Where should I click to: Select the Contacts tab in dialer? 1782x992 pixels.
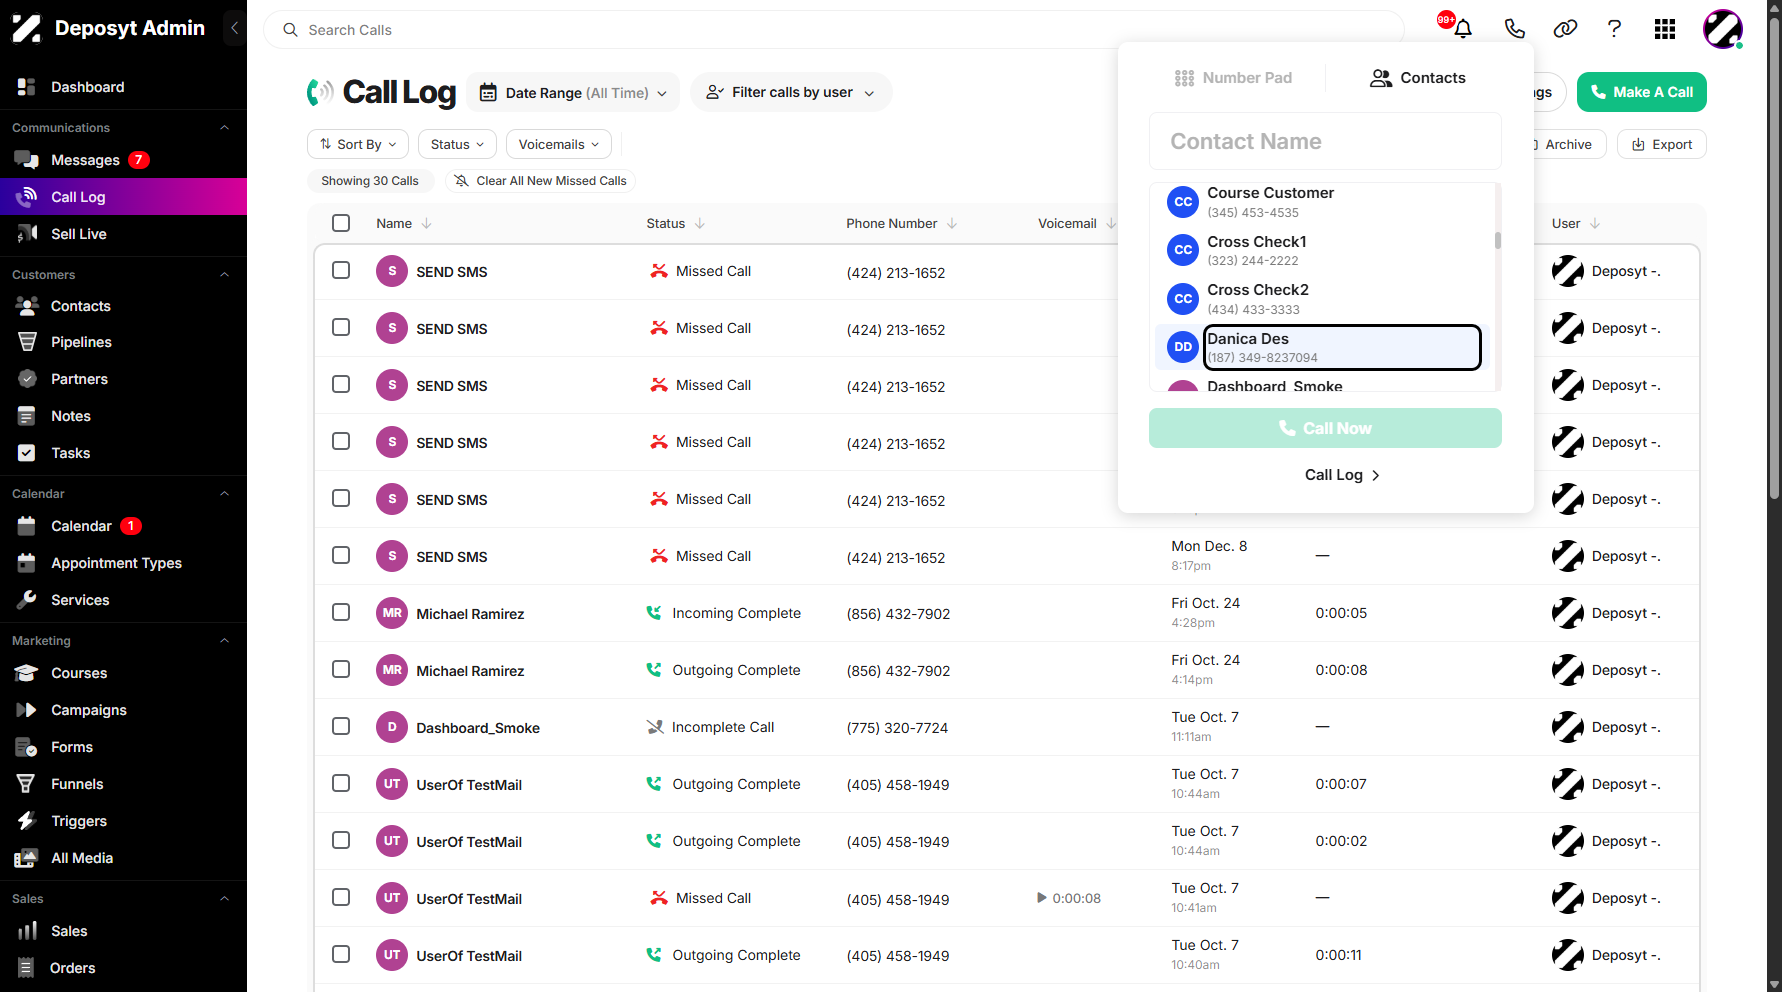[x=1418, y=78]
